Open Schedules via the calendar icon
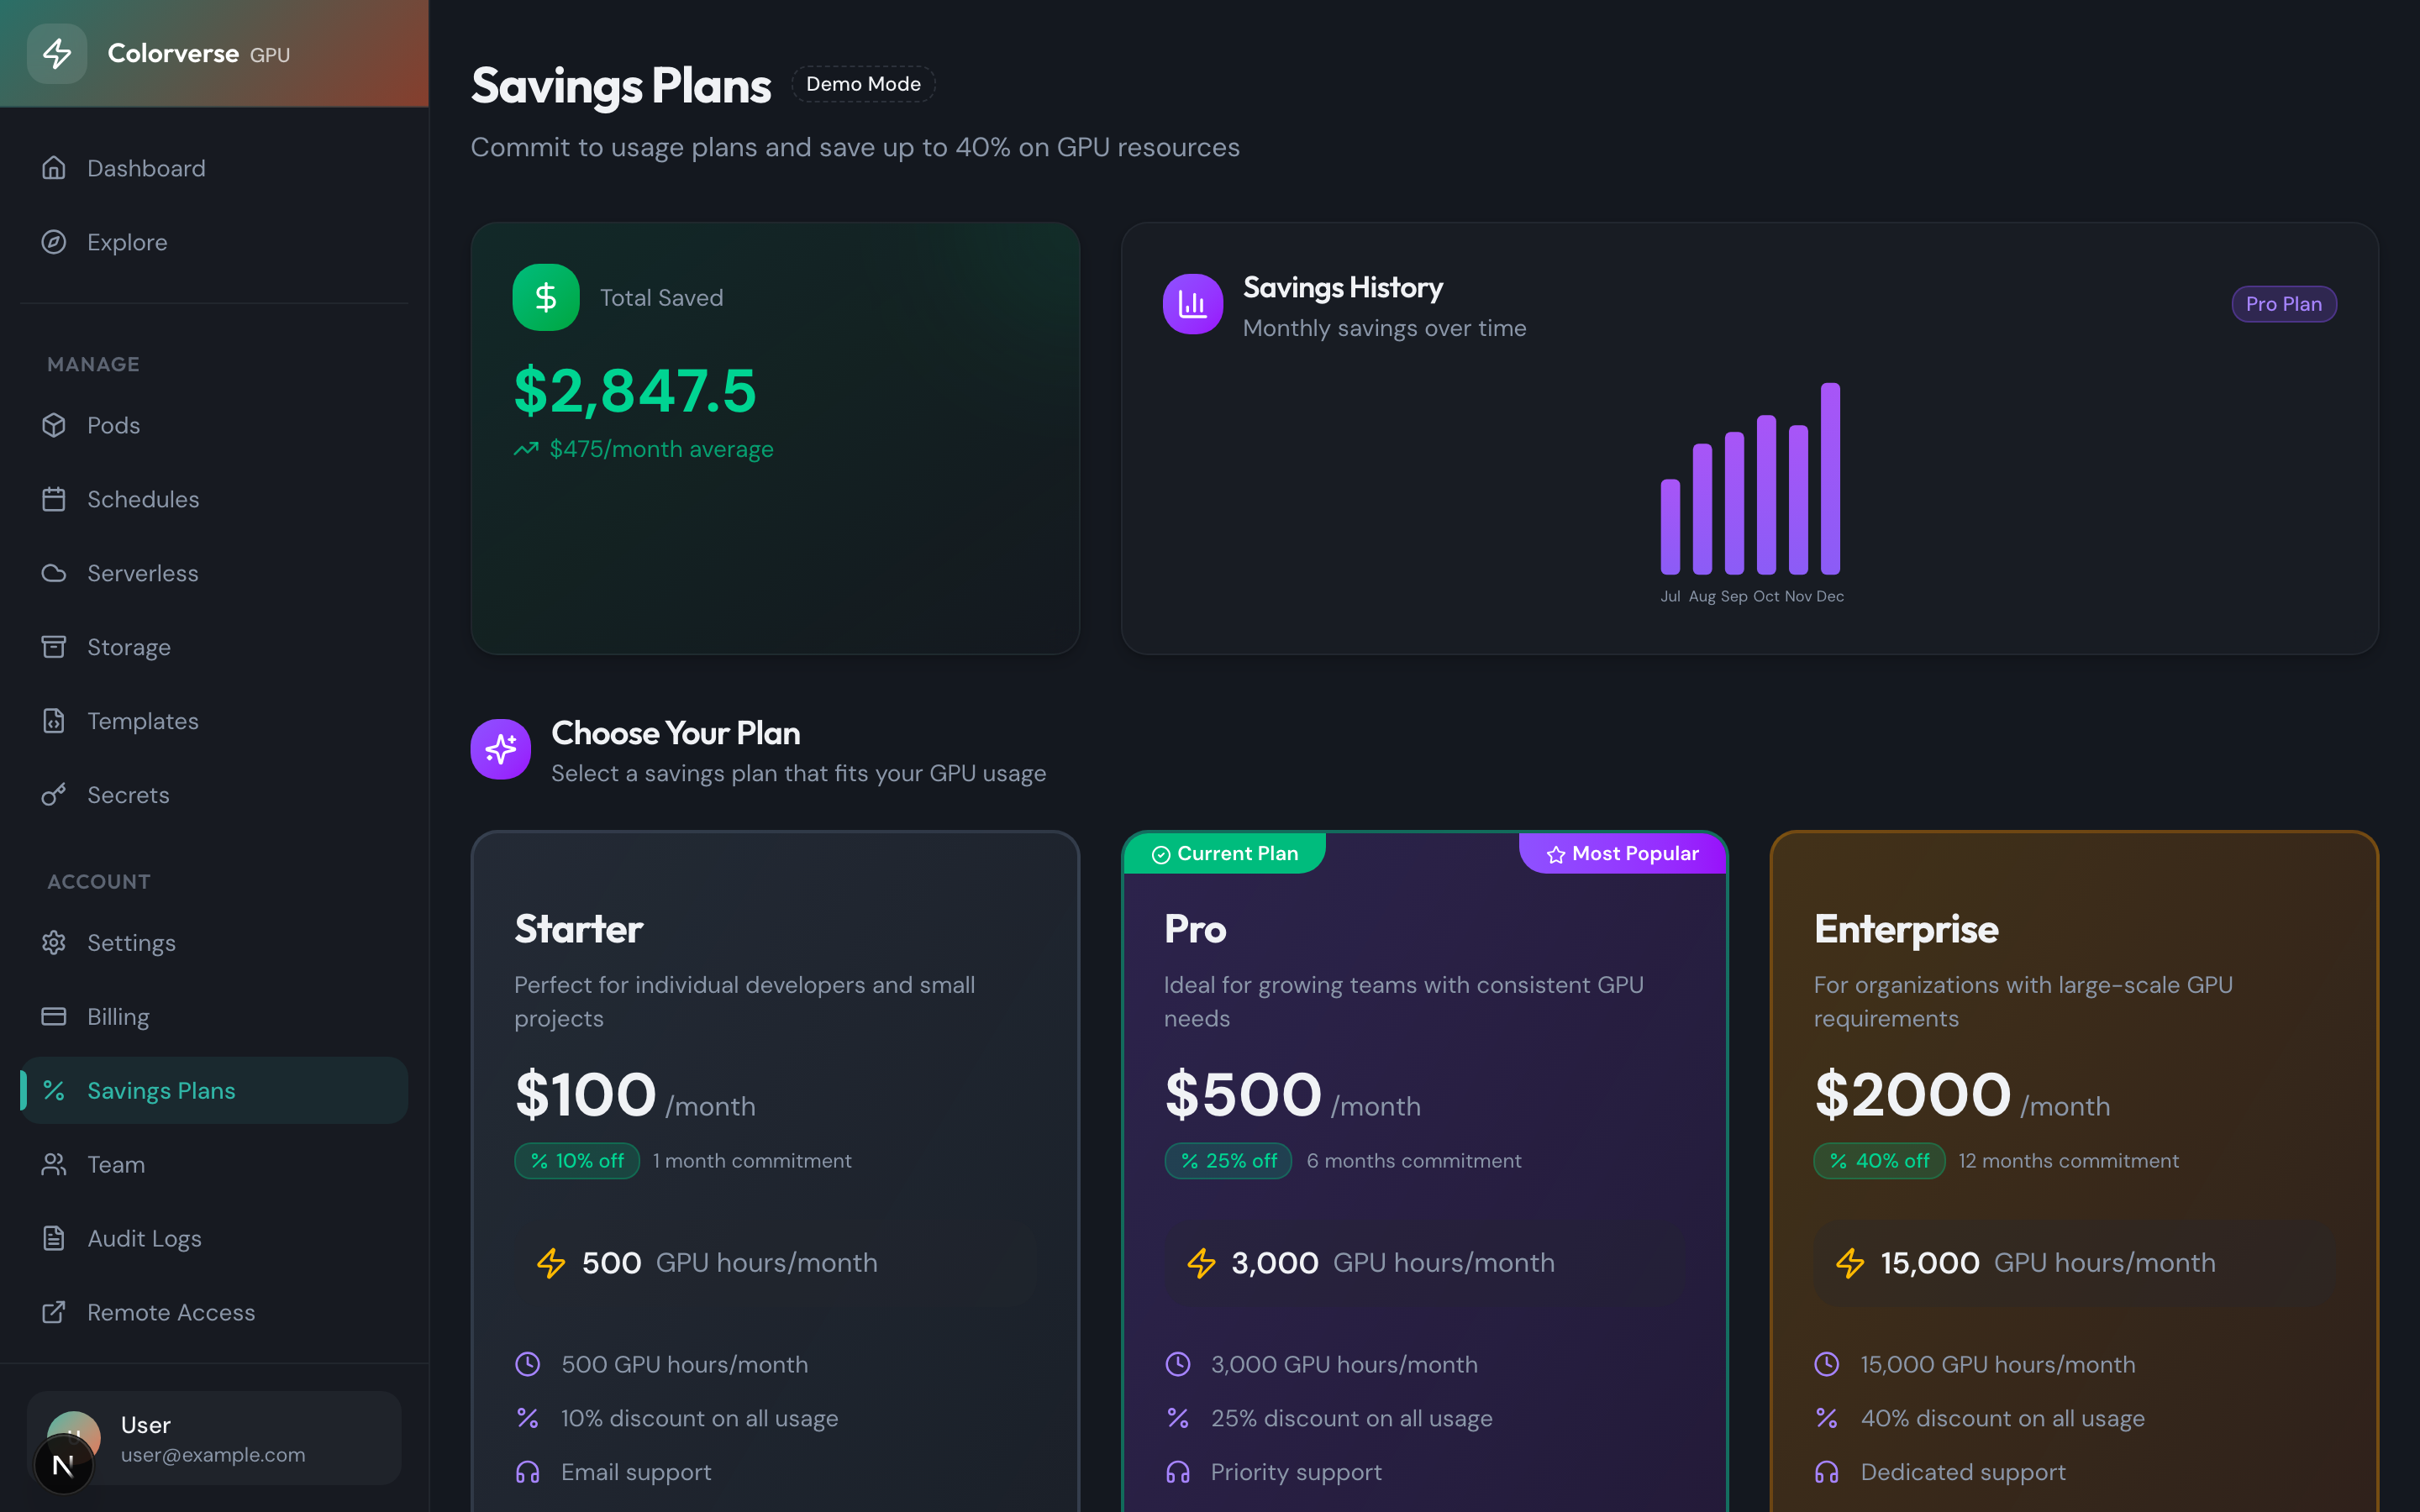This screenshot has height=1512, width=2420. click(55, 499)
